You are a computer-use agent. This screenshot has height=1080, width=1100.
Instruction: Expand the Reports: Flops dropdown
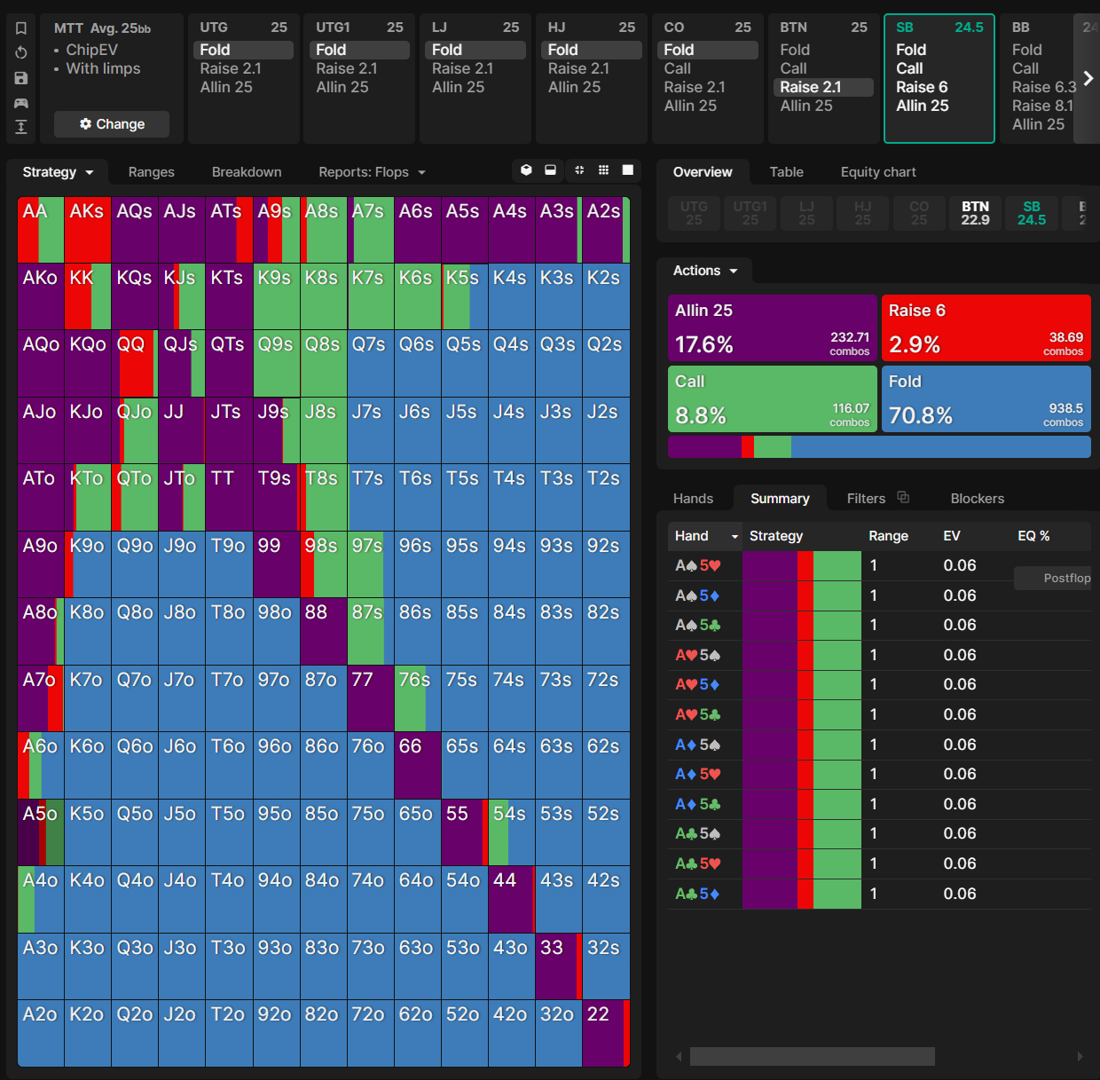coord(372,172)
